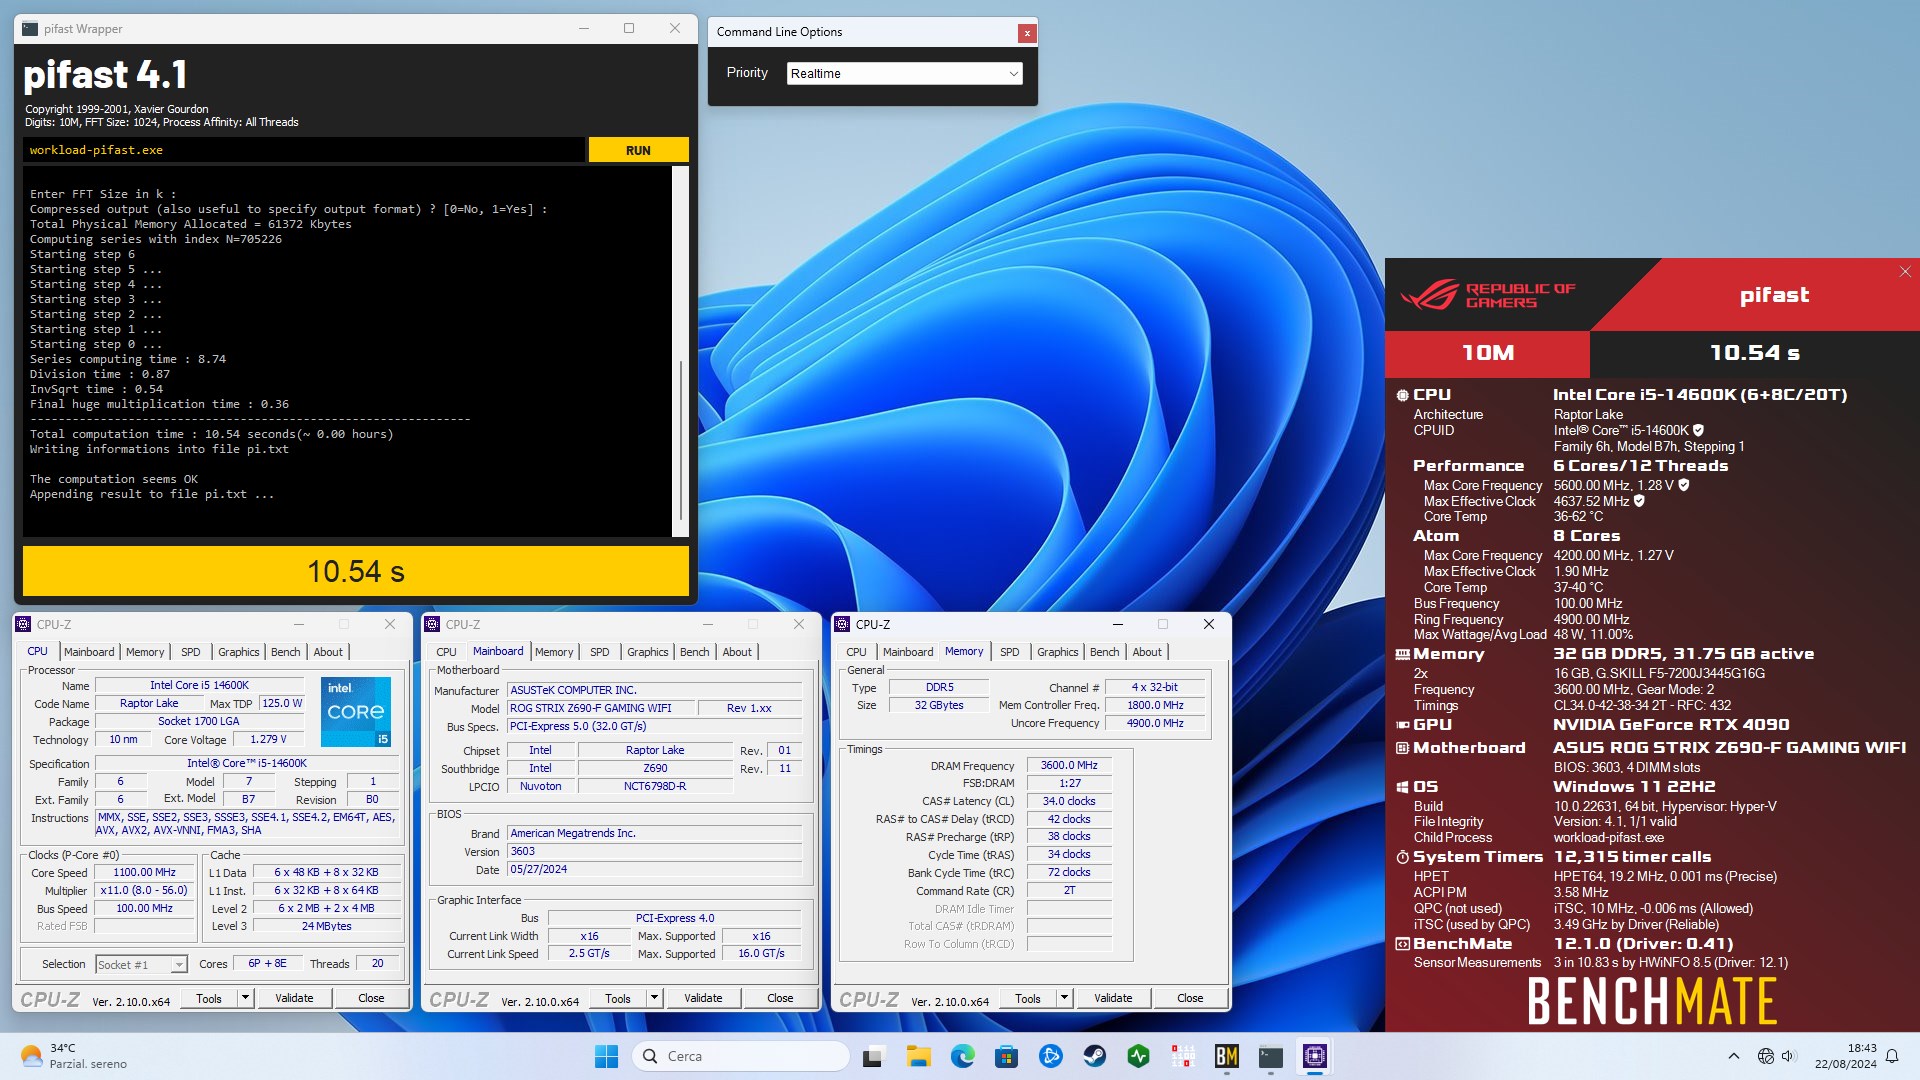Open Microsoft Edge from the taskbar
This screenshot has width=1920, height=1080.
pyautogui.click(x=962, y=1056)
